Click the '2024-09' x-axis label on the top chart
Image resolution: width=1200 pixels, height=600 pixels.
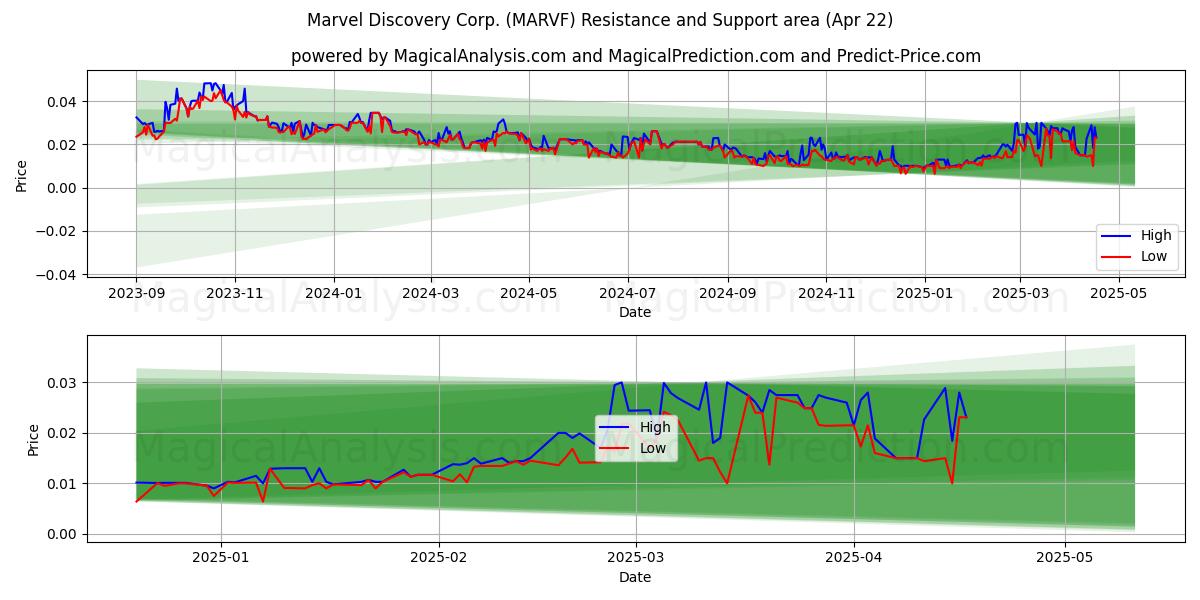[727, 294]
